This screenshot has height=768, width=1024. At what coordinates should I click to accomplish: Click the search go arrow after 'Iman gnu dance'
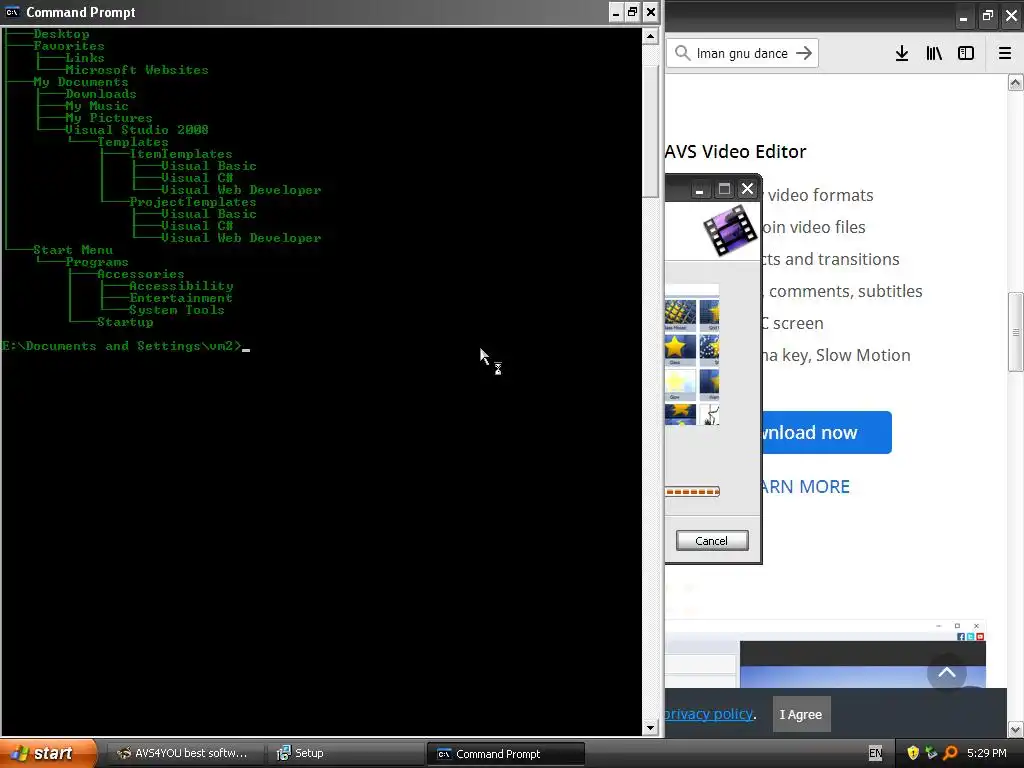(804, 53)
